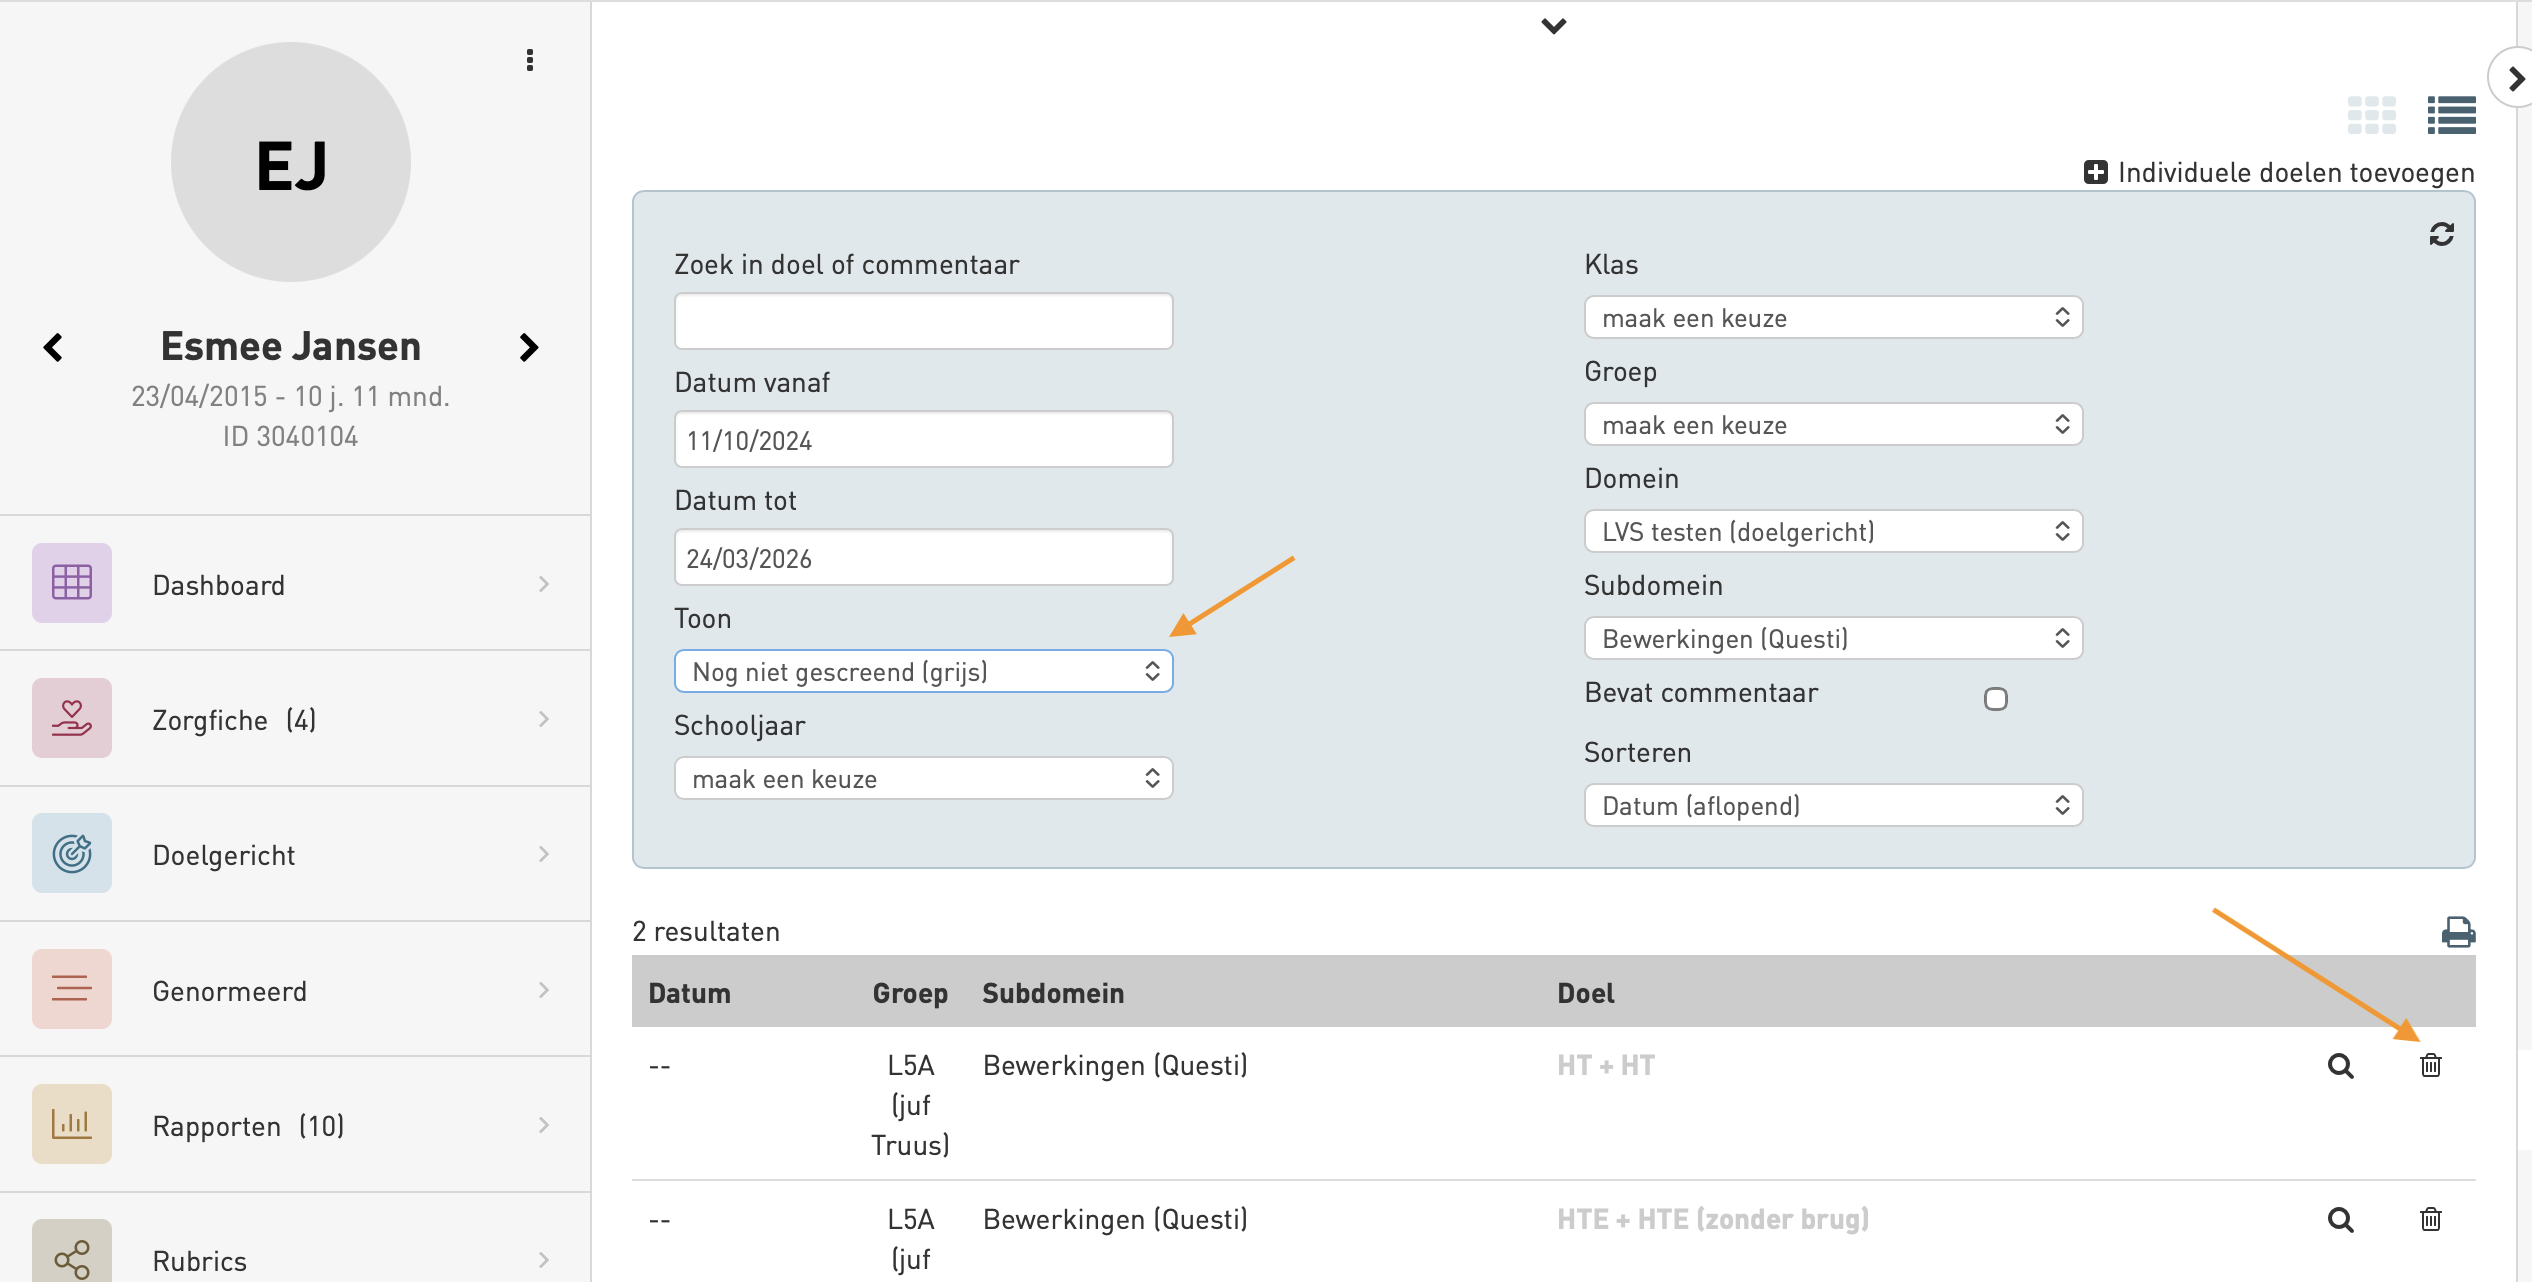Switch to grid view layout
This screenshot has width=2532, height=1282.
point(2371,115)
